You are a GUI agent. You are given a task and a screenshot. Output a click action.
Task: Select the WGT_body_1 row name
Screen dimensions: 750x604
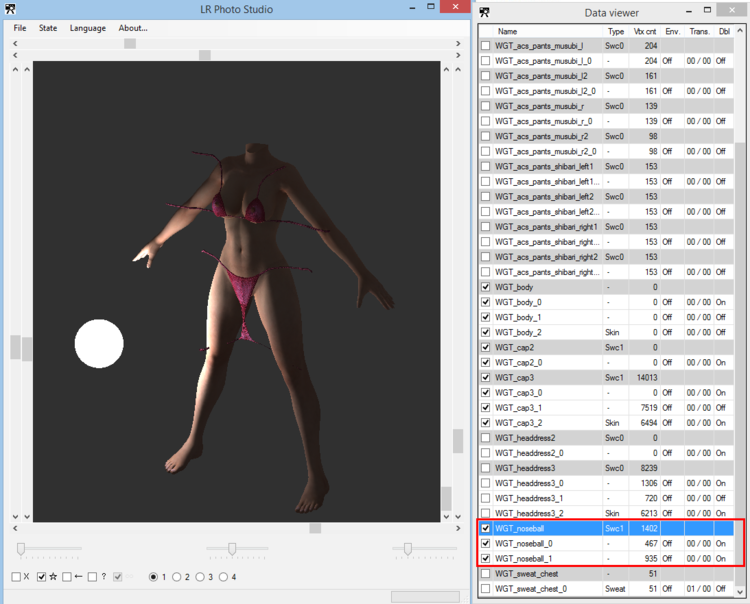point(518,317)
